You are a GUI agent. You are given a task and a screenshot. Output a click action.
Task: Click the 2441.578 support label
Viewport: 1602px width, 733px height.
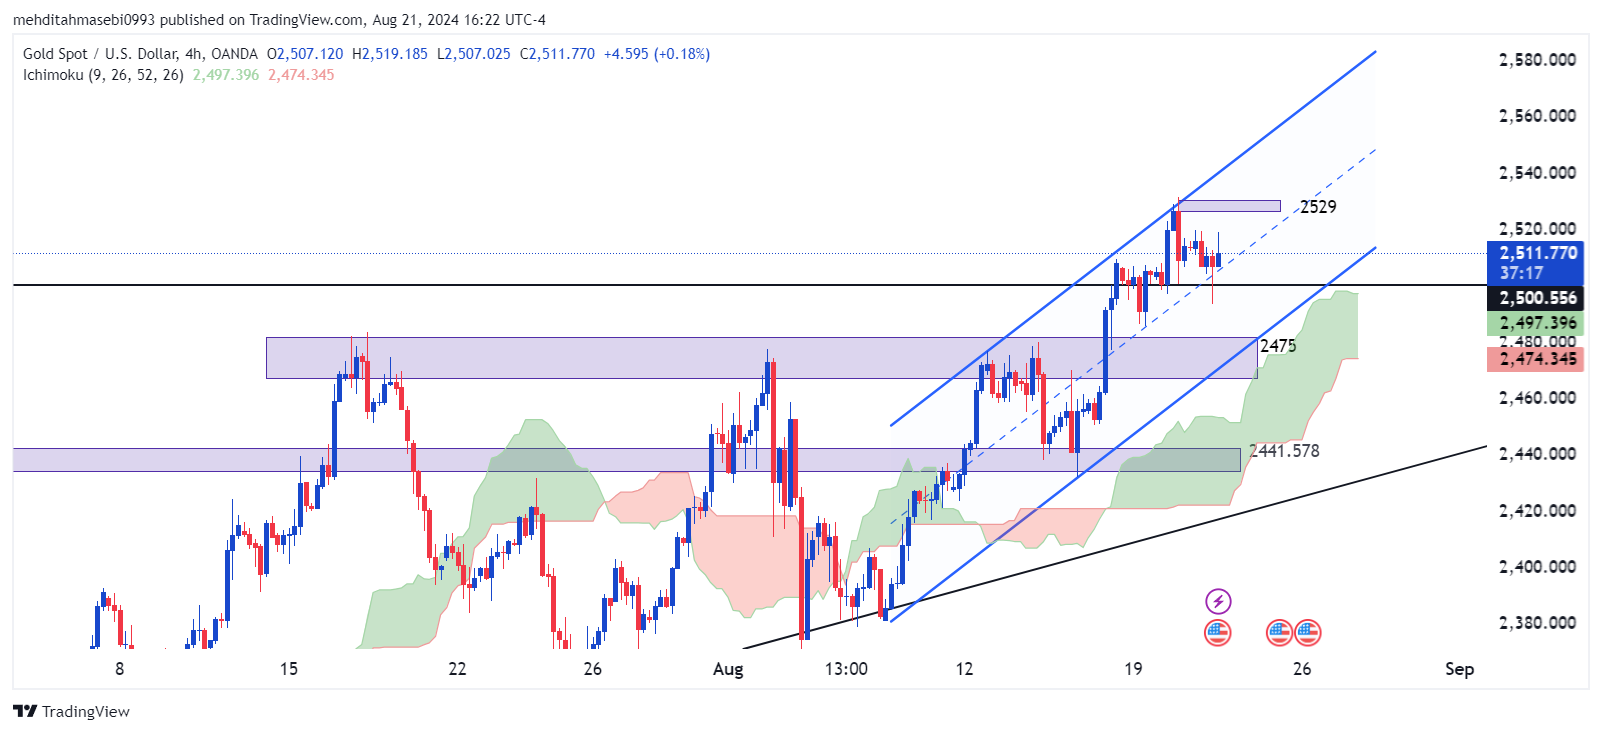coord(1284,451)
